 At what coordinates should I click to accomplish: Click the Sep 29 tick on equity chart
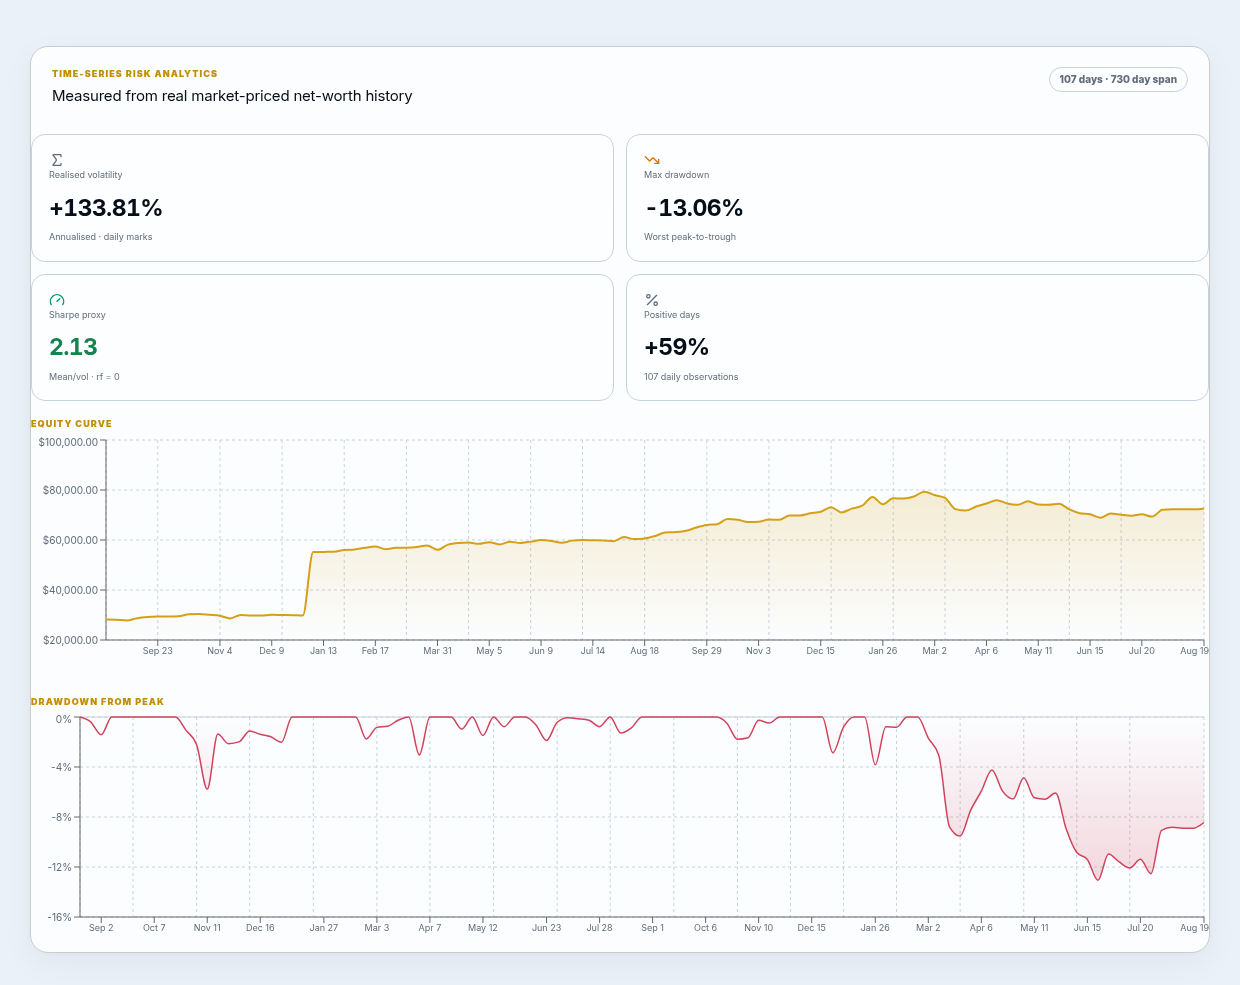[x=707, y=651]
